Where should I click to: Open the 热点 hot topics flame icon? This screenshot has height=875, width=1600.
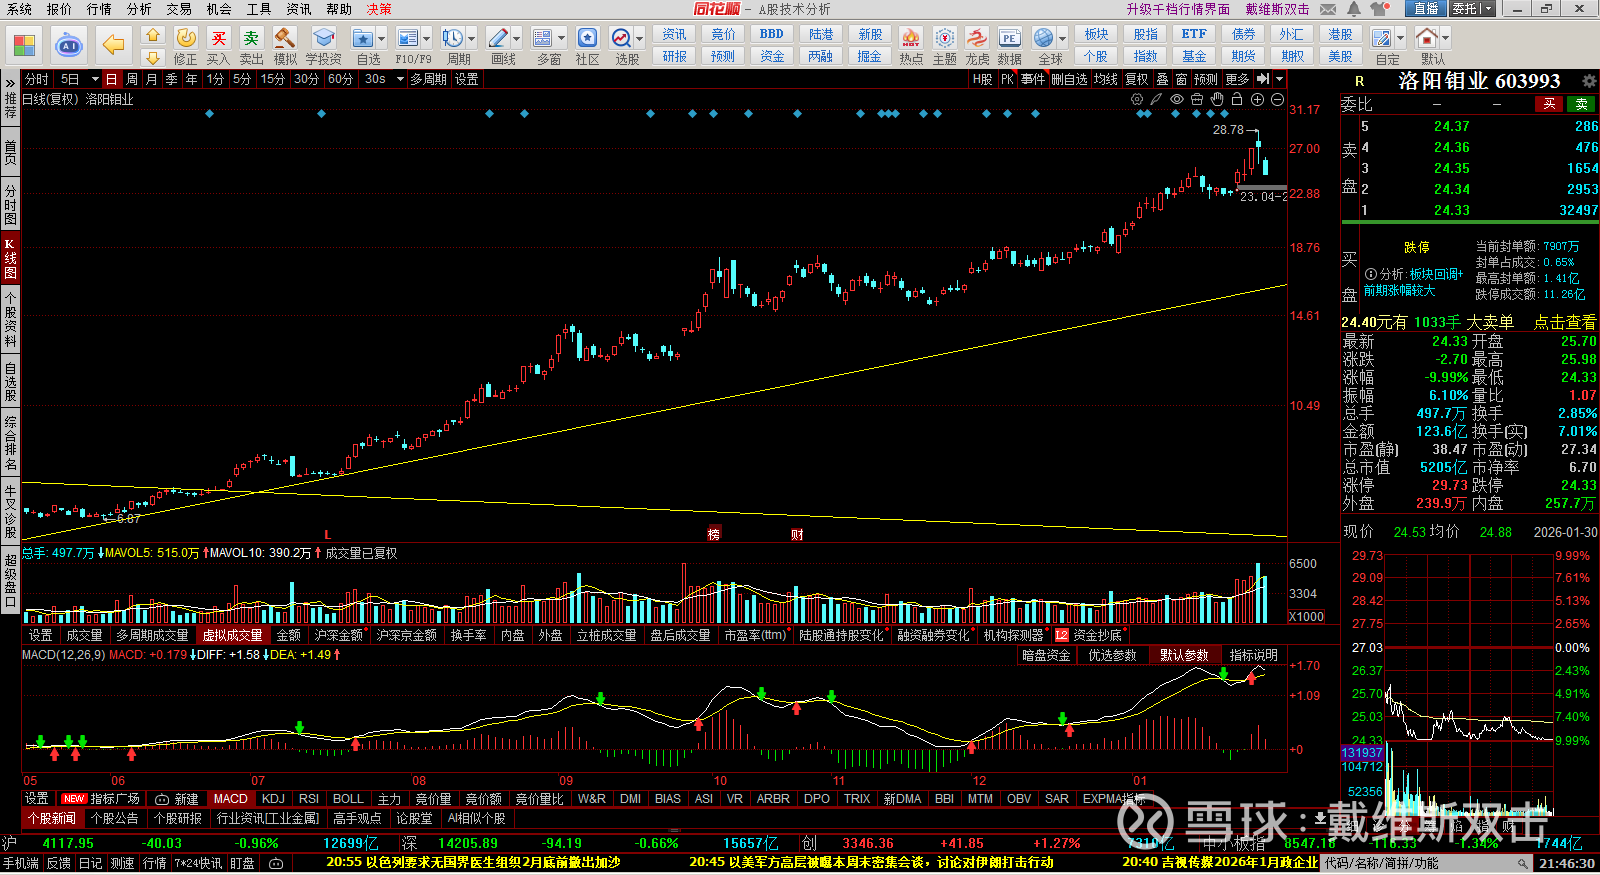tap(911, 39)
